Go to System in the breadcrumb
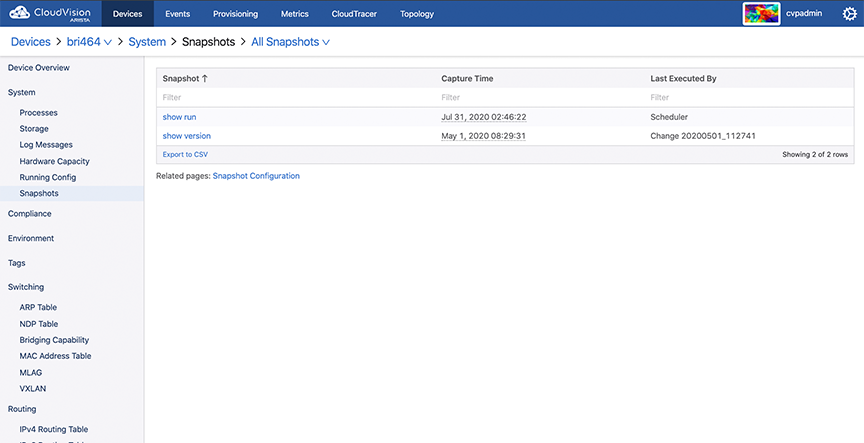The height and width of the screenshot is (443, 864). pos(147,42)
